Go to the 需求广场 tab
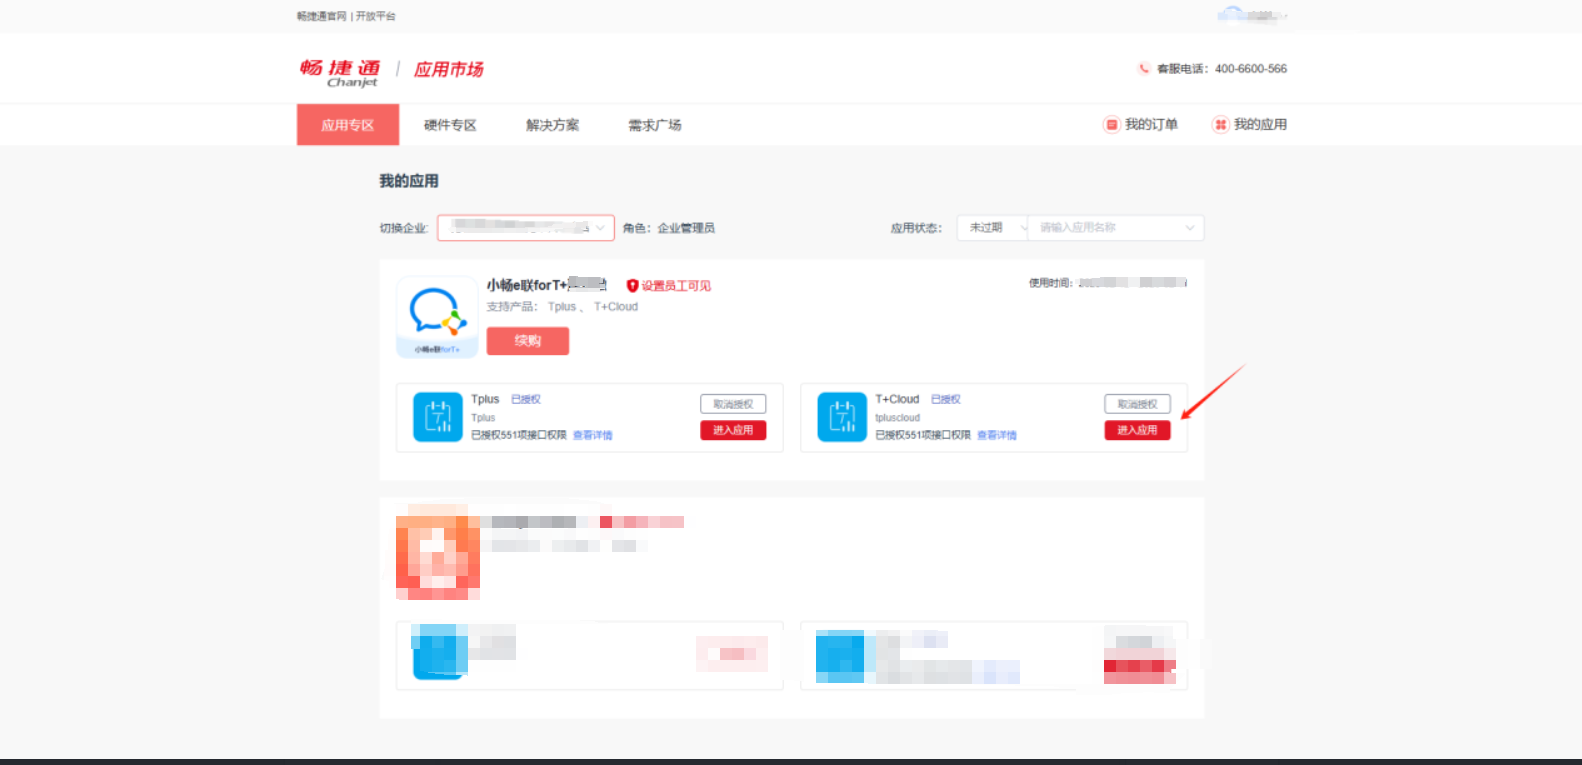 pos(655,125)
